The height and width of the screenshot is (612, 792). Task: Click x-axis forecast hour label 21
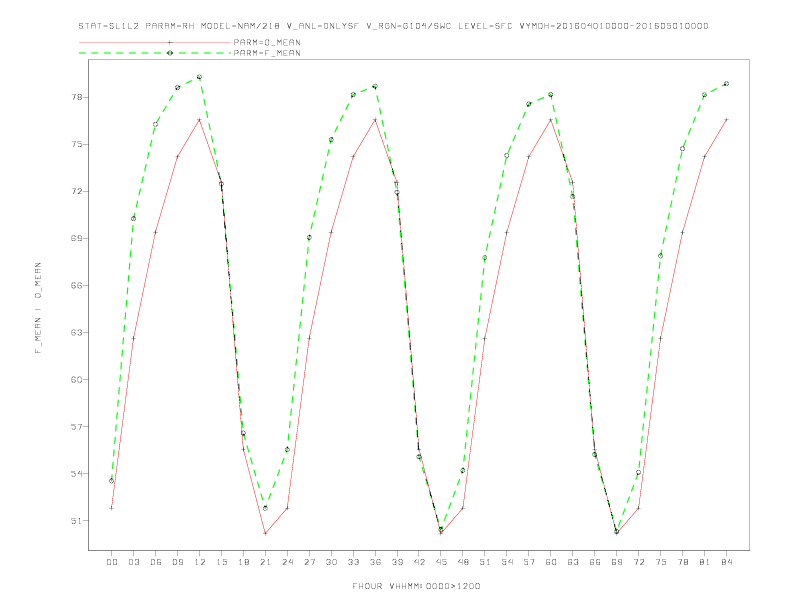pos(265,562)
